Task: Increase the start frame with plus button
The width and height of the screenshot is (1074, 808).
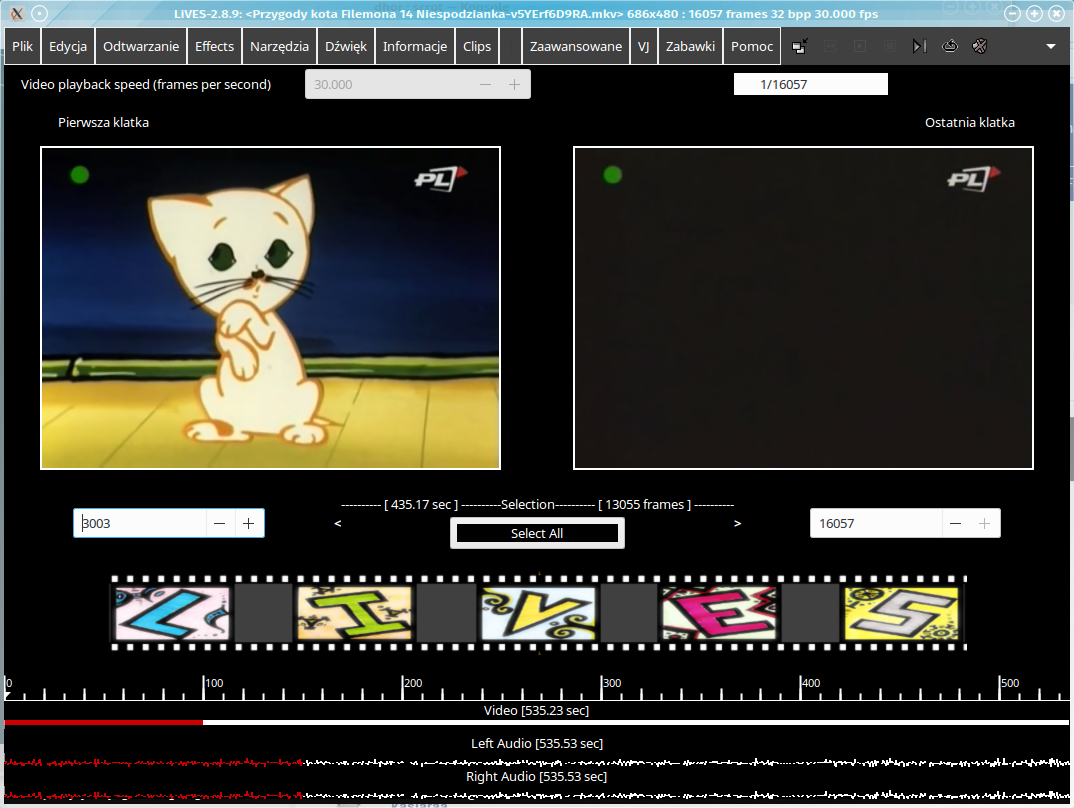Action: pyautogui.click(x=249, y=523)
